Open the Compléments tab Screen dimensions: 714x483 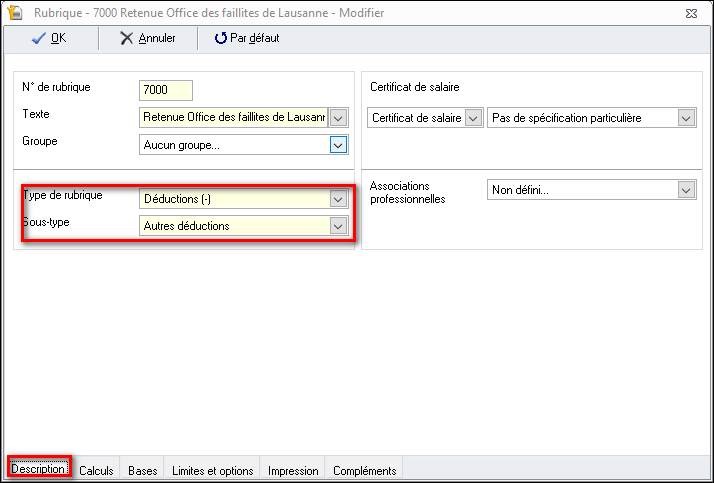(364, 470)
